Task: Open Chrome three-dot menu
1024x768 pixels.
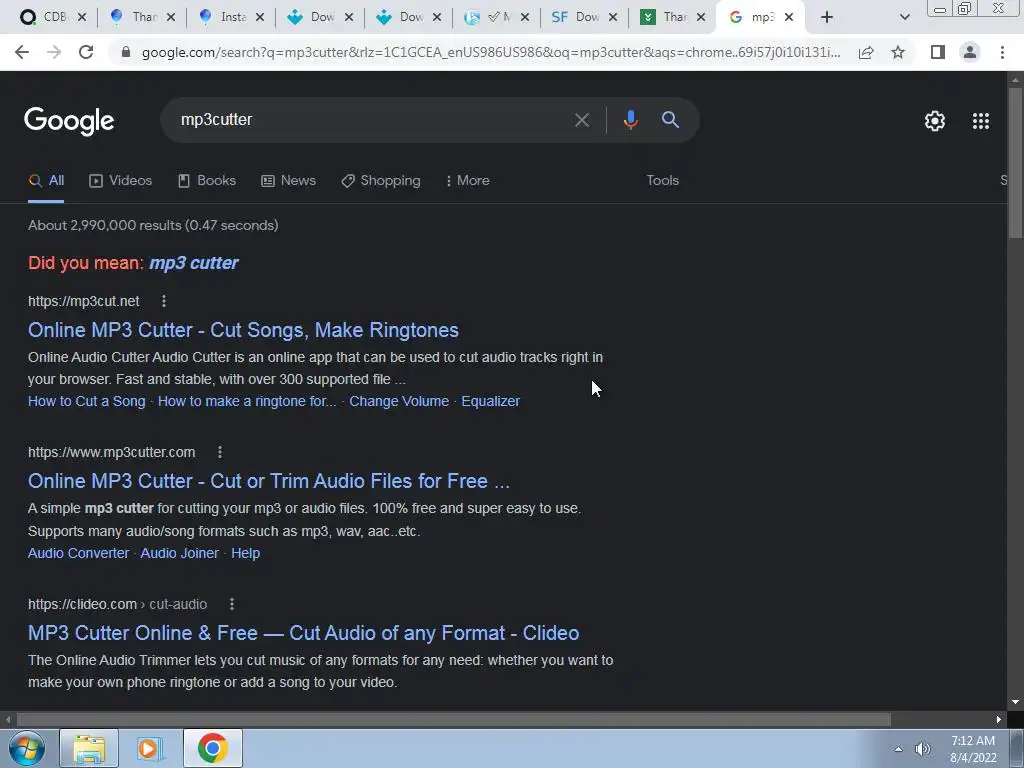Action: [x=1002, y=52]
